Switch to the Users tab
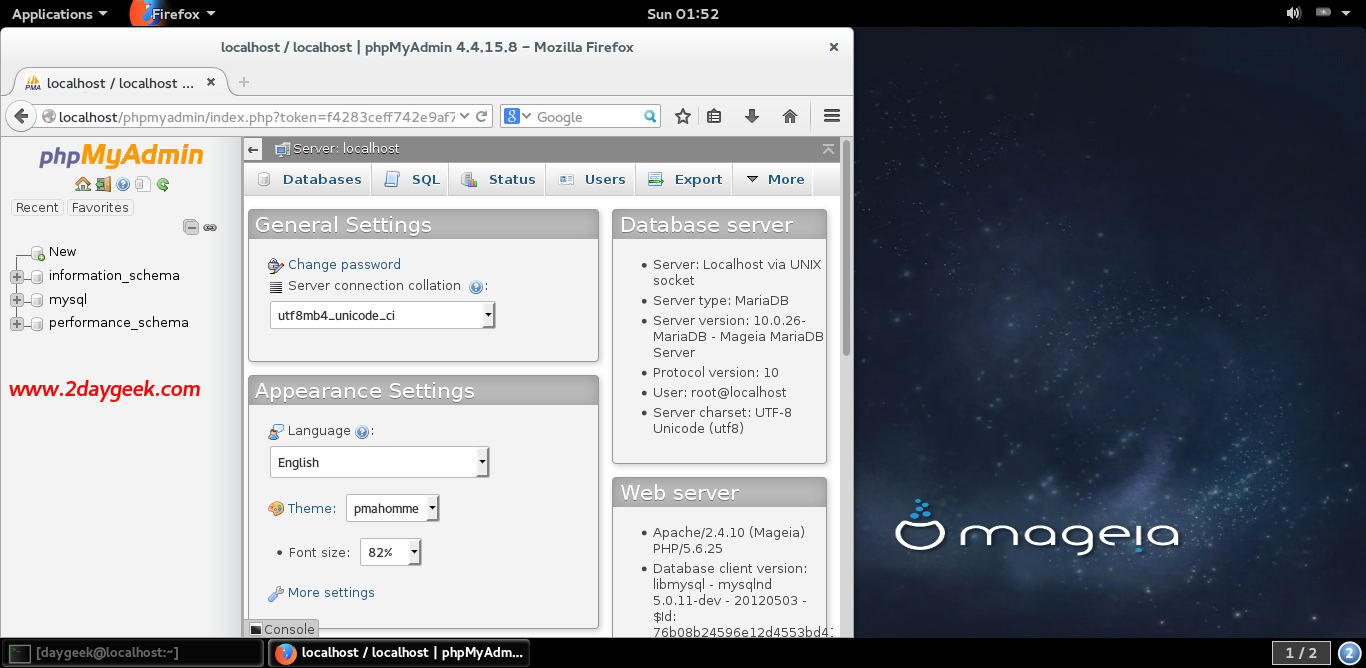The height and width of the screenshot is (668, 1366). point(592,179)
